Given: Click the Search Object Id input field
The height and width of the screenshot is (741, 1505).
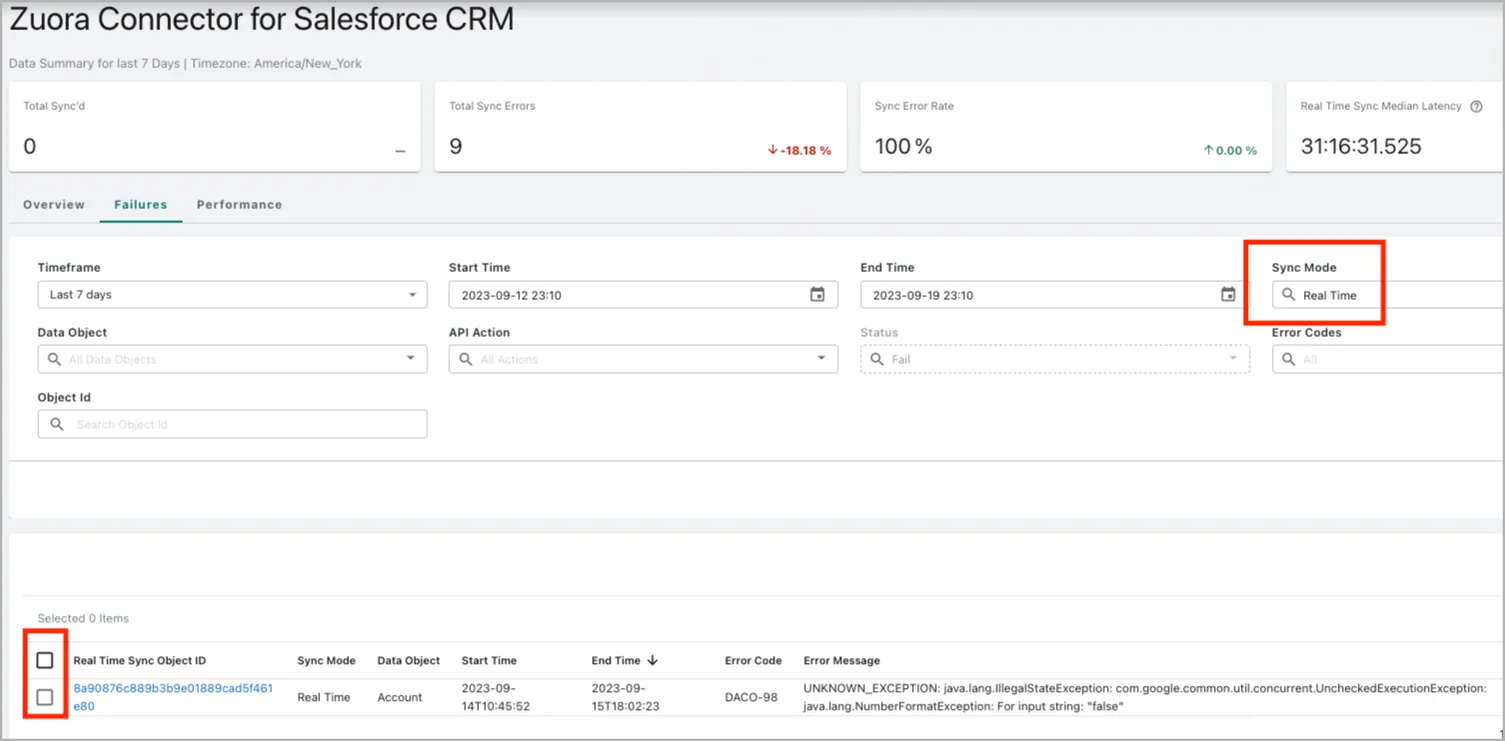Looking at the screenshot, I should pyautogui.click(x=232, y=424).
